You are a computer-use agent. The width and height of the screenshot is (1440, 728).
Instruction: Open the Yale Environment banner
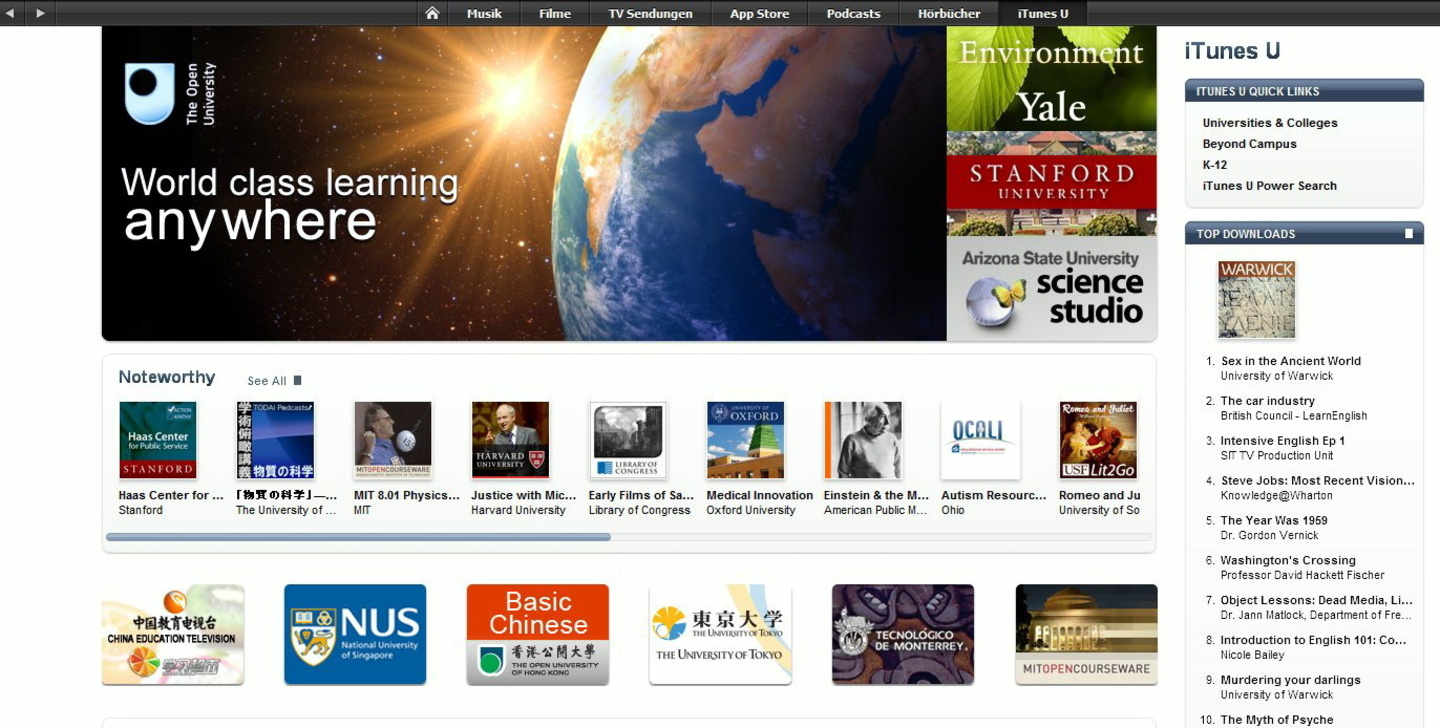(x=1051, y=79)
